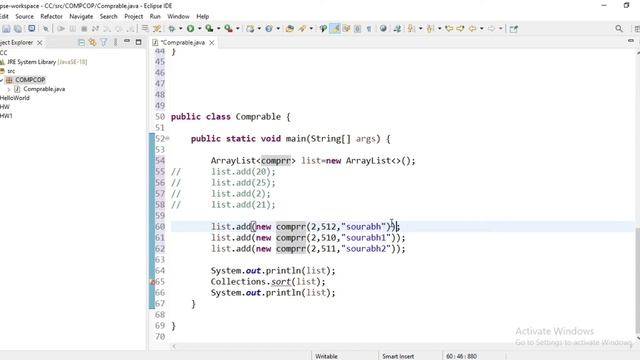Image resolution: width=640 pixels, height=360 pixels.
Task: Open the Back history dropdown arrow
Action: (482, 29)
